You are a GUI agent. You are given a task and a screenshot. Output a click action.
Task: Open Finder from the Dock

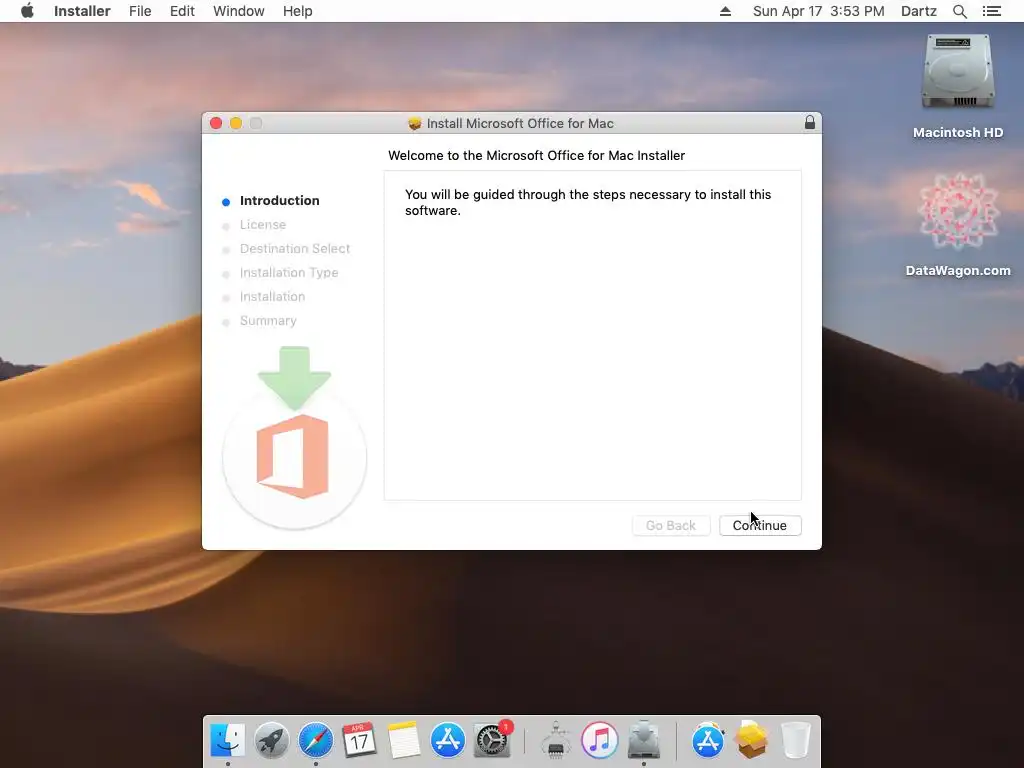pyautogui.click(x=227, y=740)
